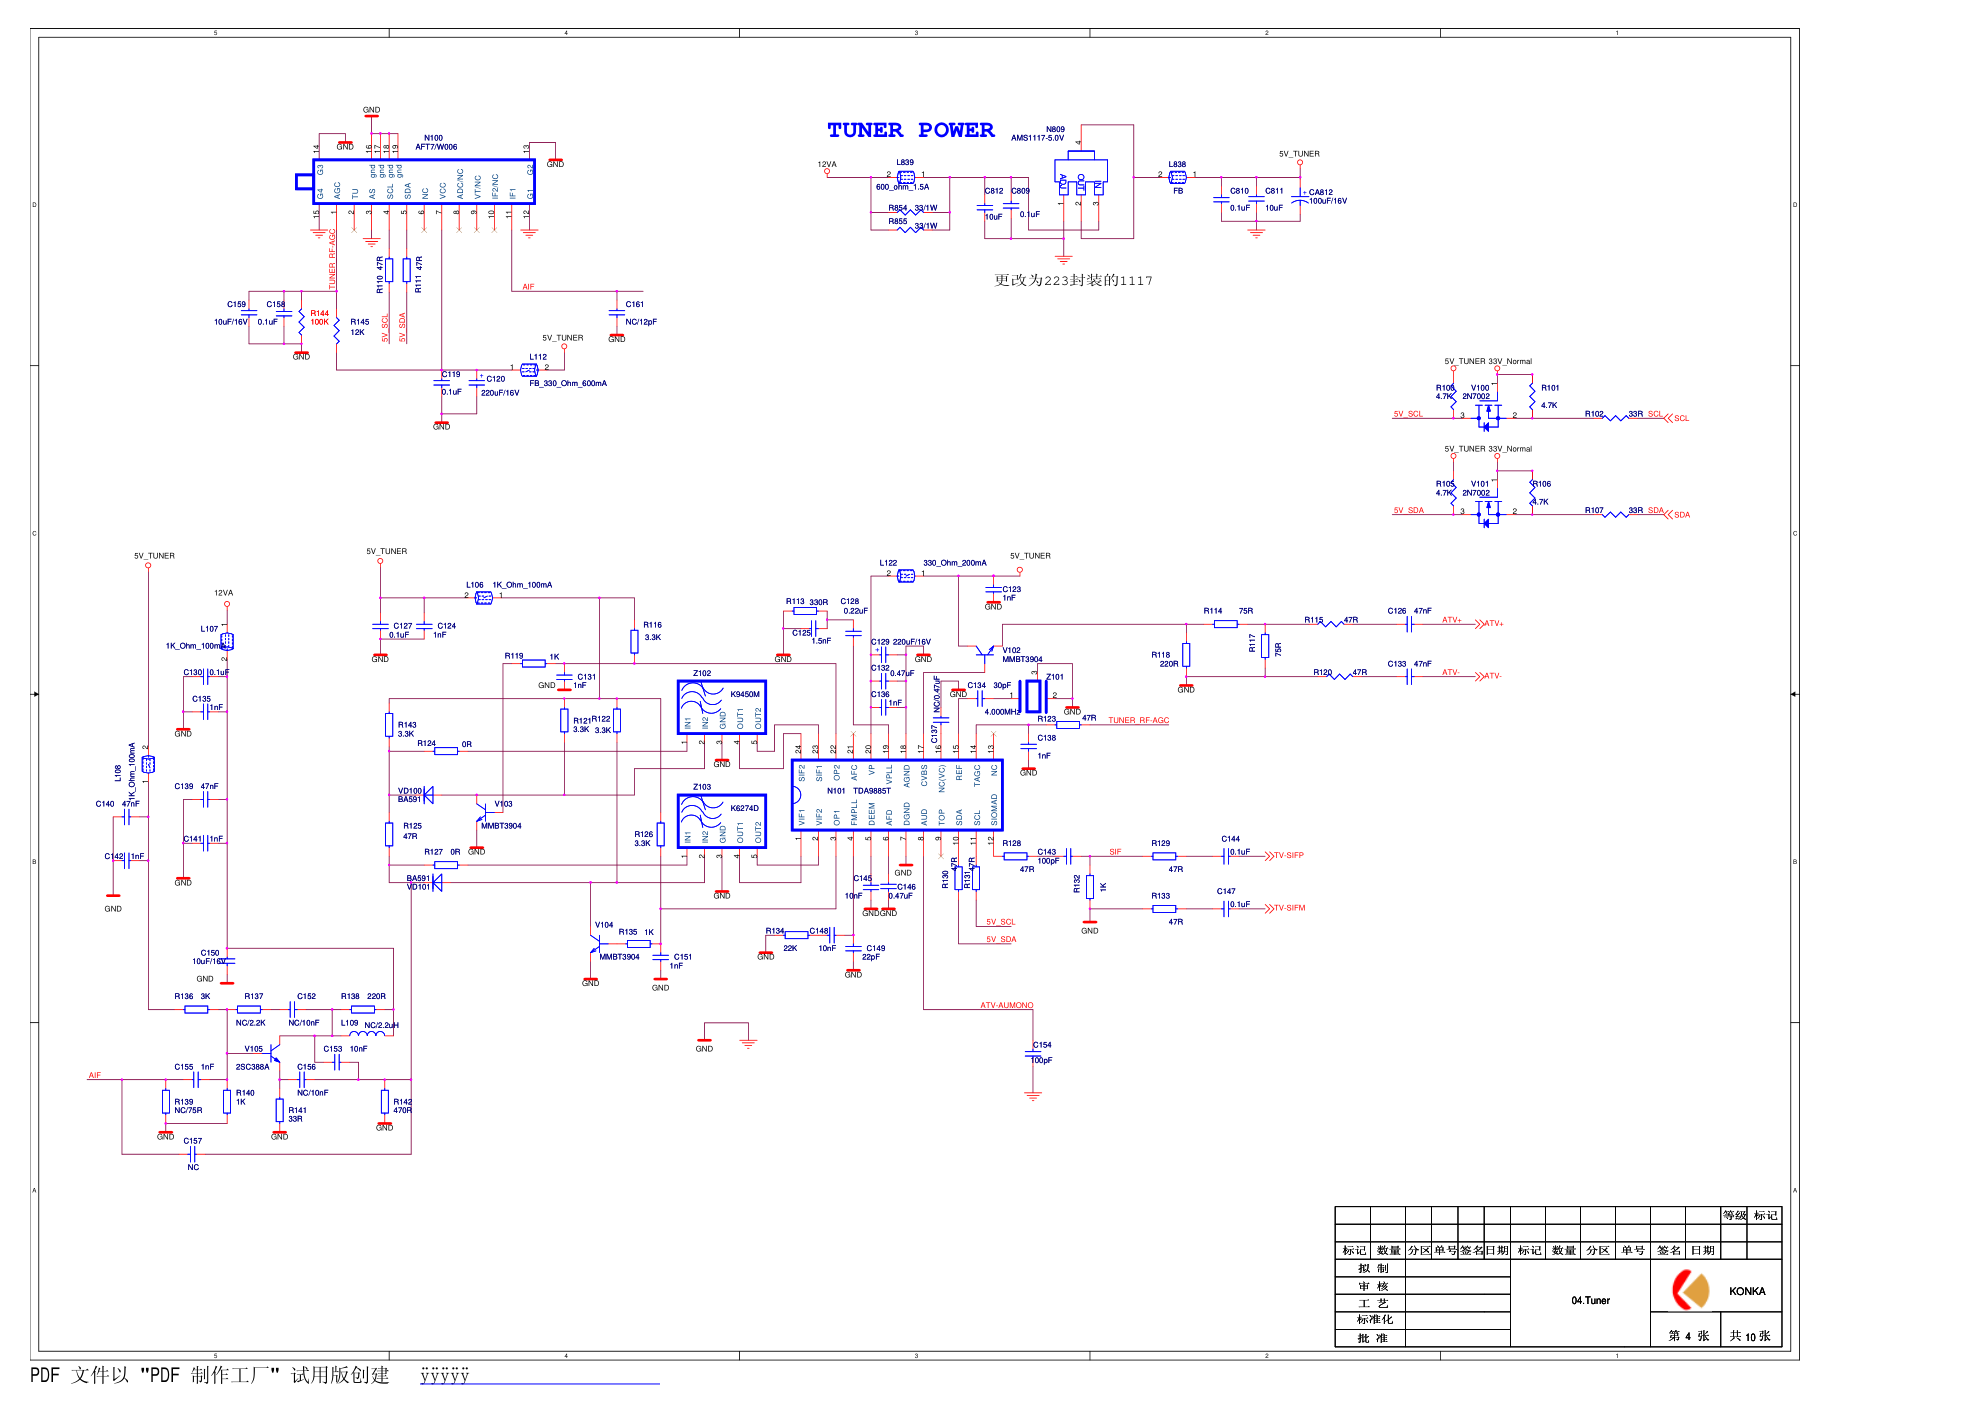
Task: Click the red TUNER_RF-AGC label near R123
Action: pyautogui.click(x=1138, y=721)
